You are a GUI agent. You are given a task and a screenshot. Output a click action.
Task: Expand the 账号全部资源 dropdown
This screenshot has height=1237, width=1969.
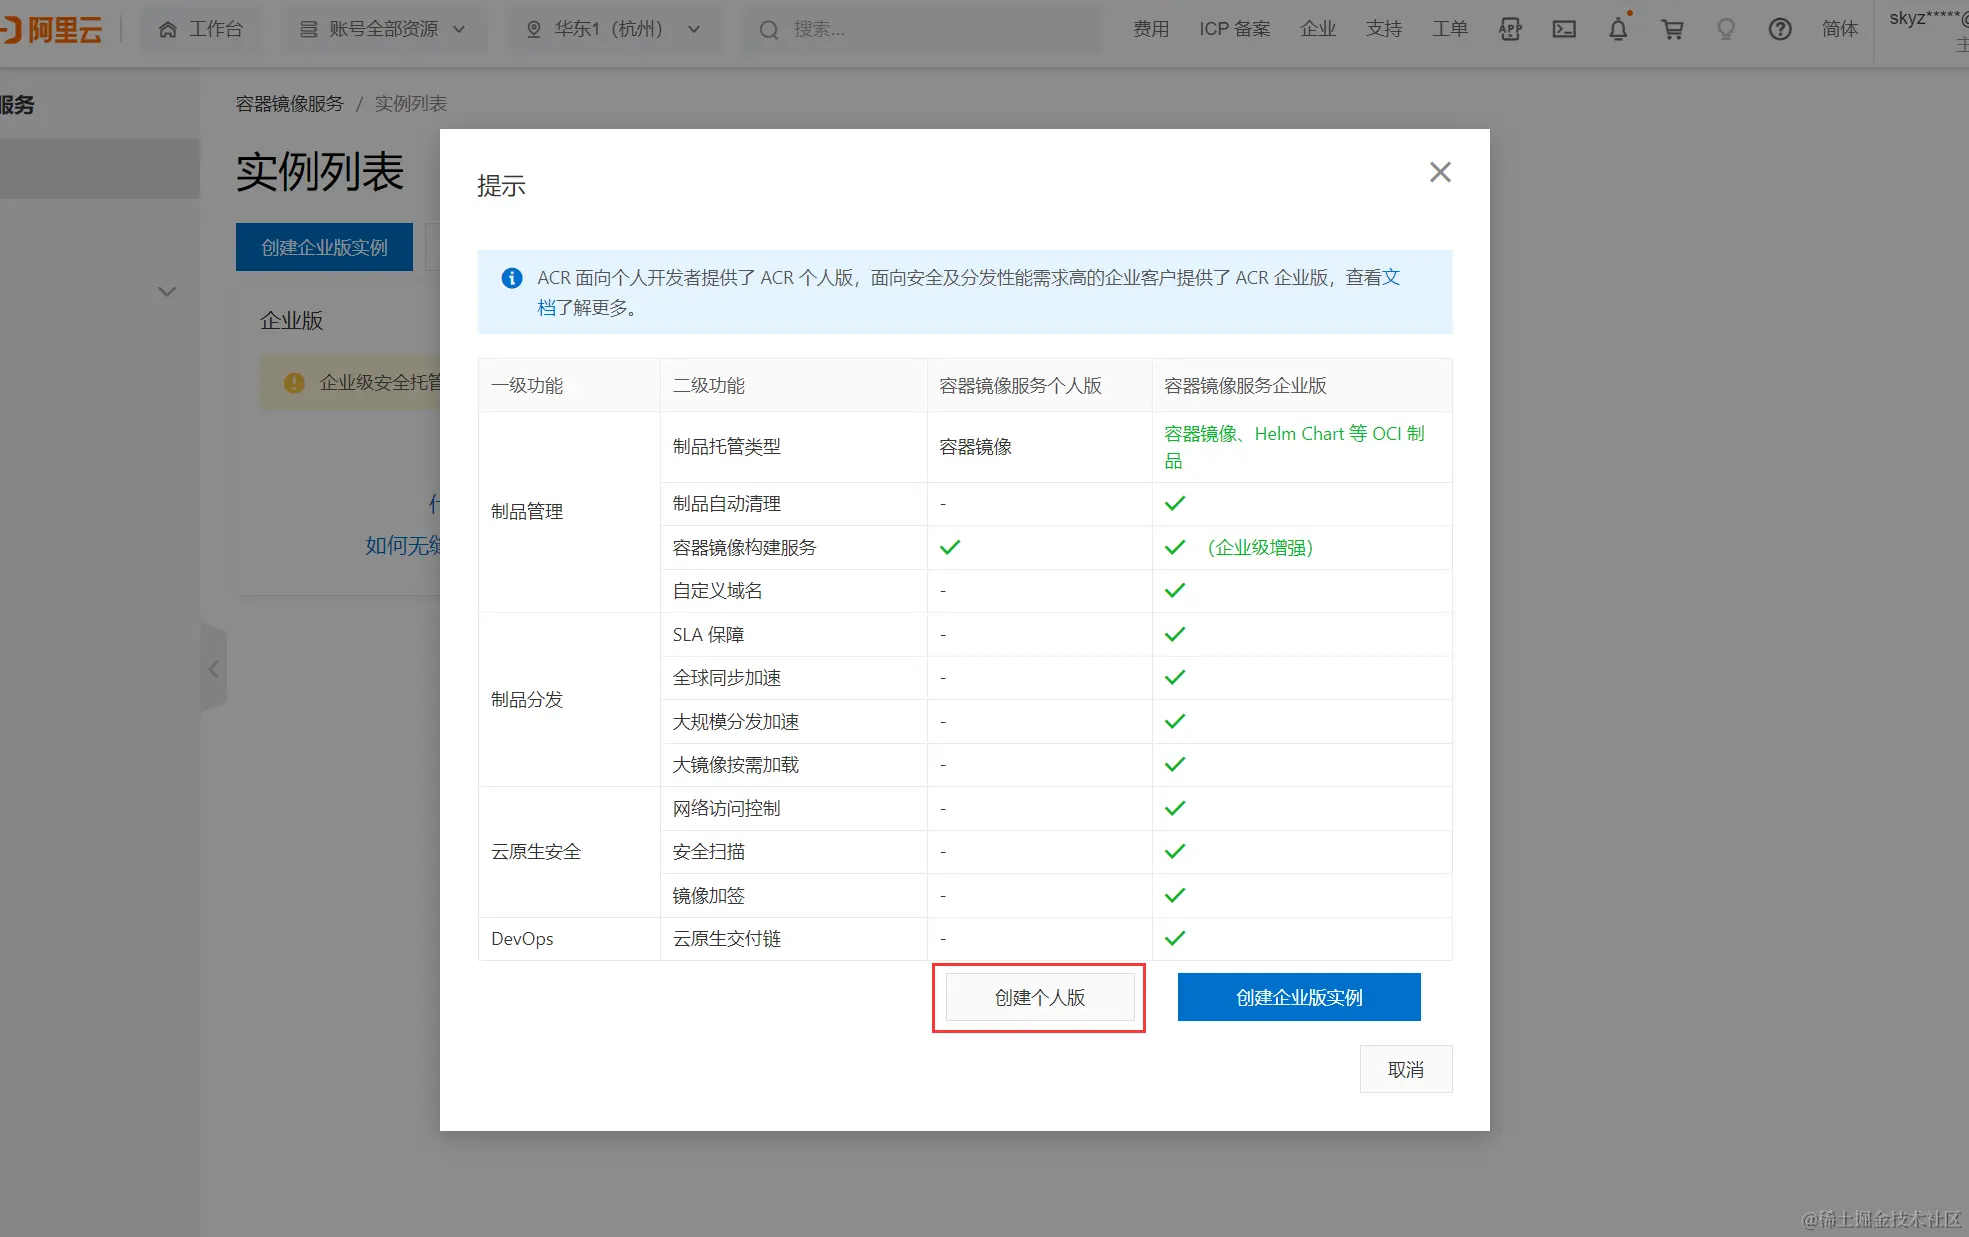[x=383, y=29]
